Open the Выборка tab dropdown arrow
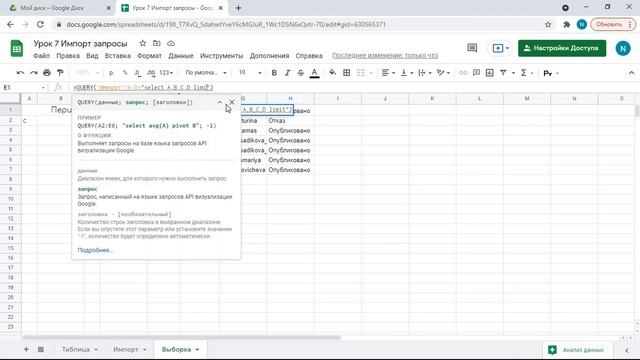 click(197, 350)
